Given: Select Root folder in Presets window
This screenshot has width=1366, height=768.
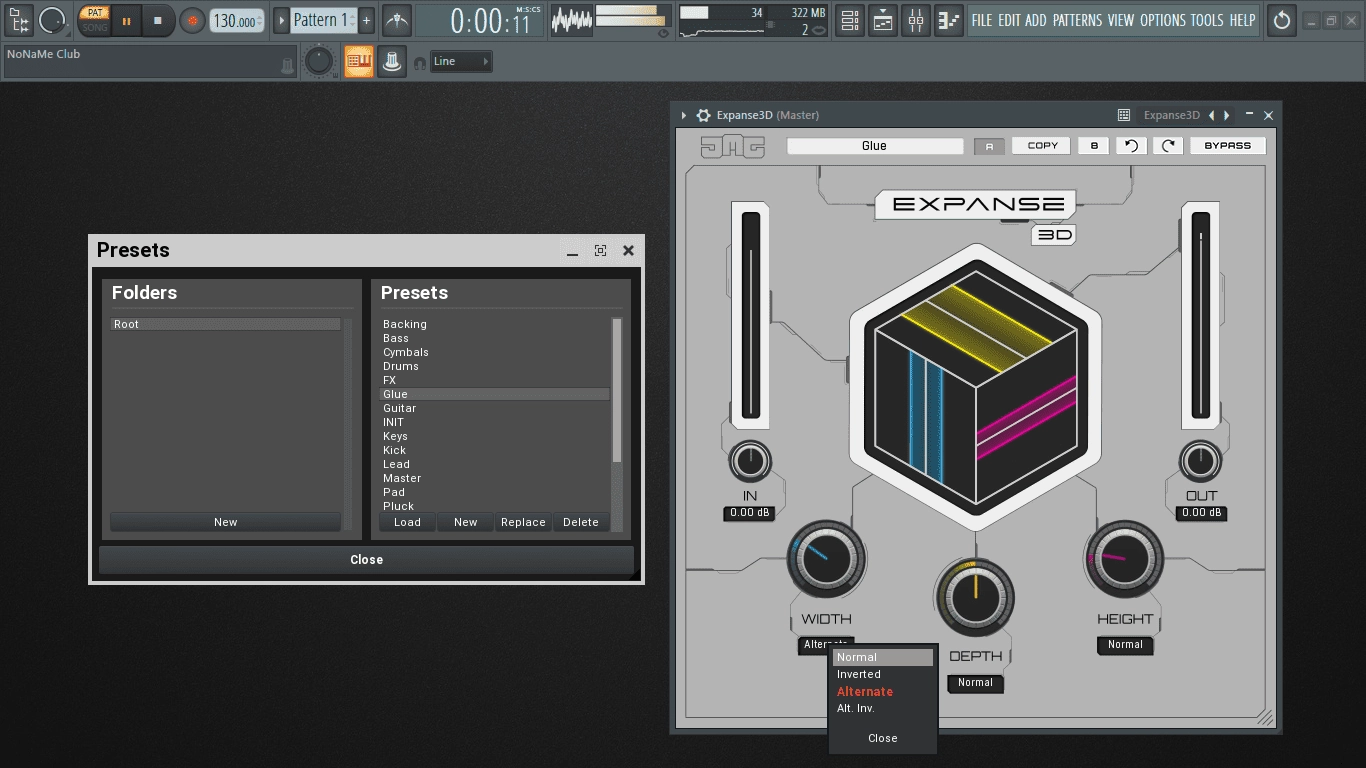Looking at the screenshot, I should [225, 324].
